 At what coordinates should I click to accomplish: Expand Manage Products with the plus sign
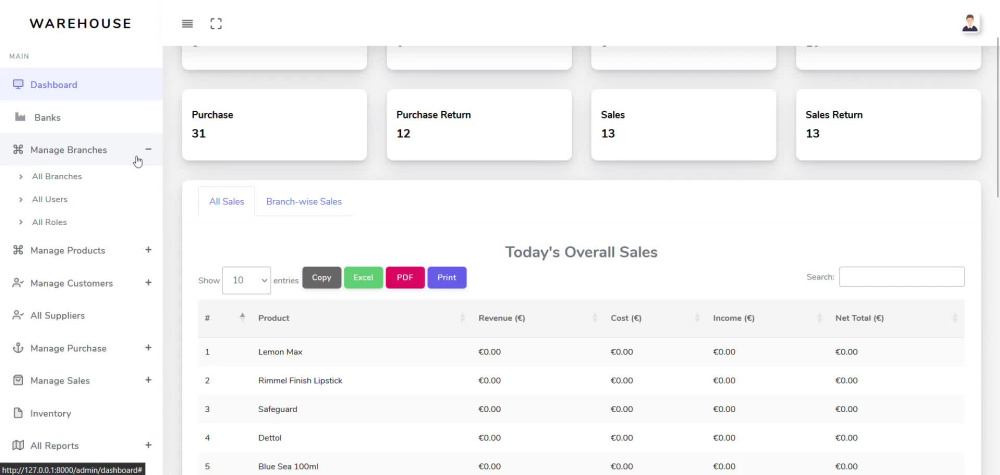[148, 250]
